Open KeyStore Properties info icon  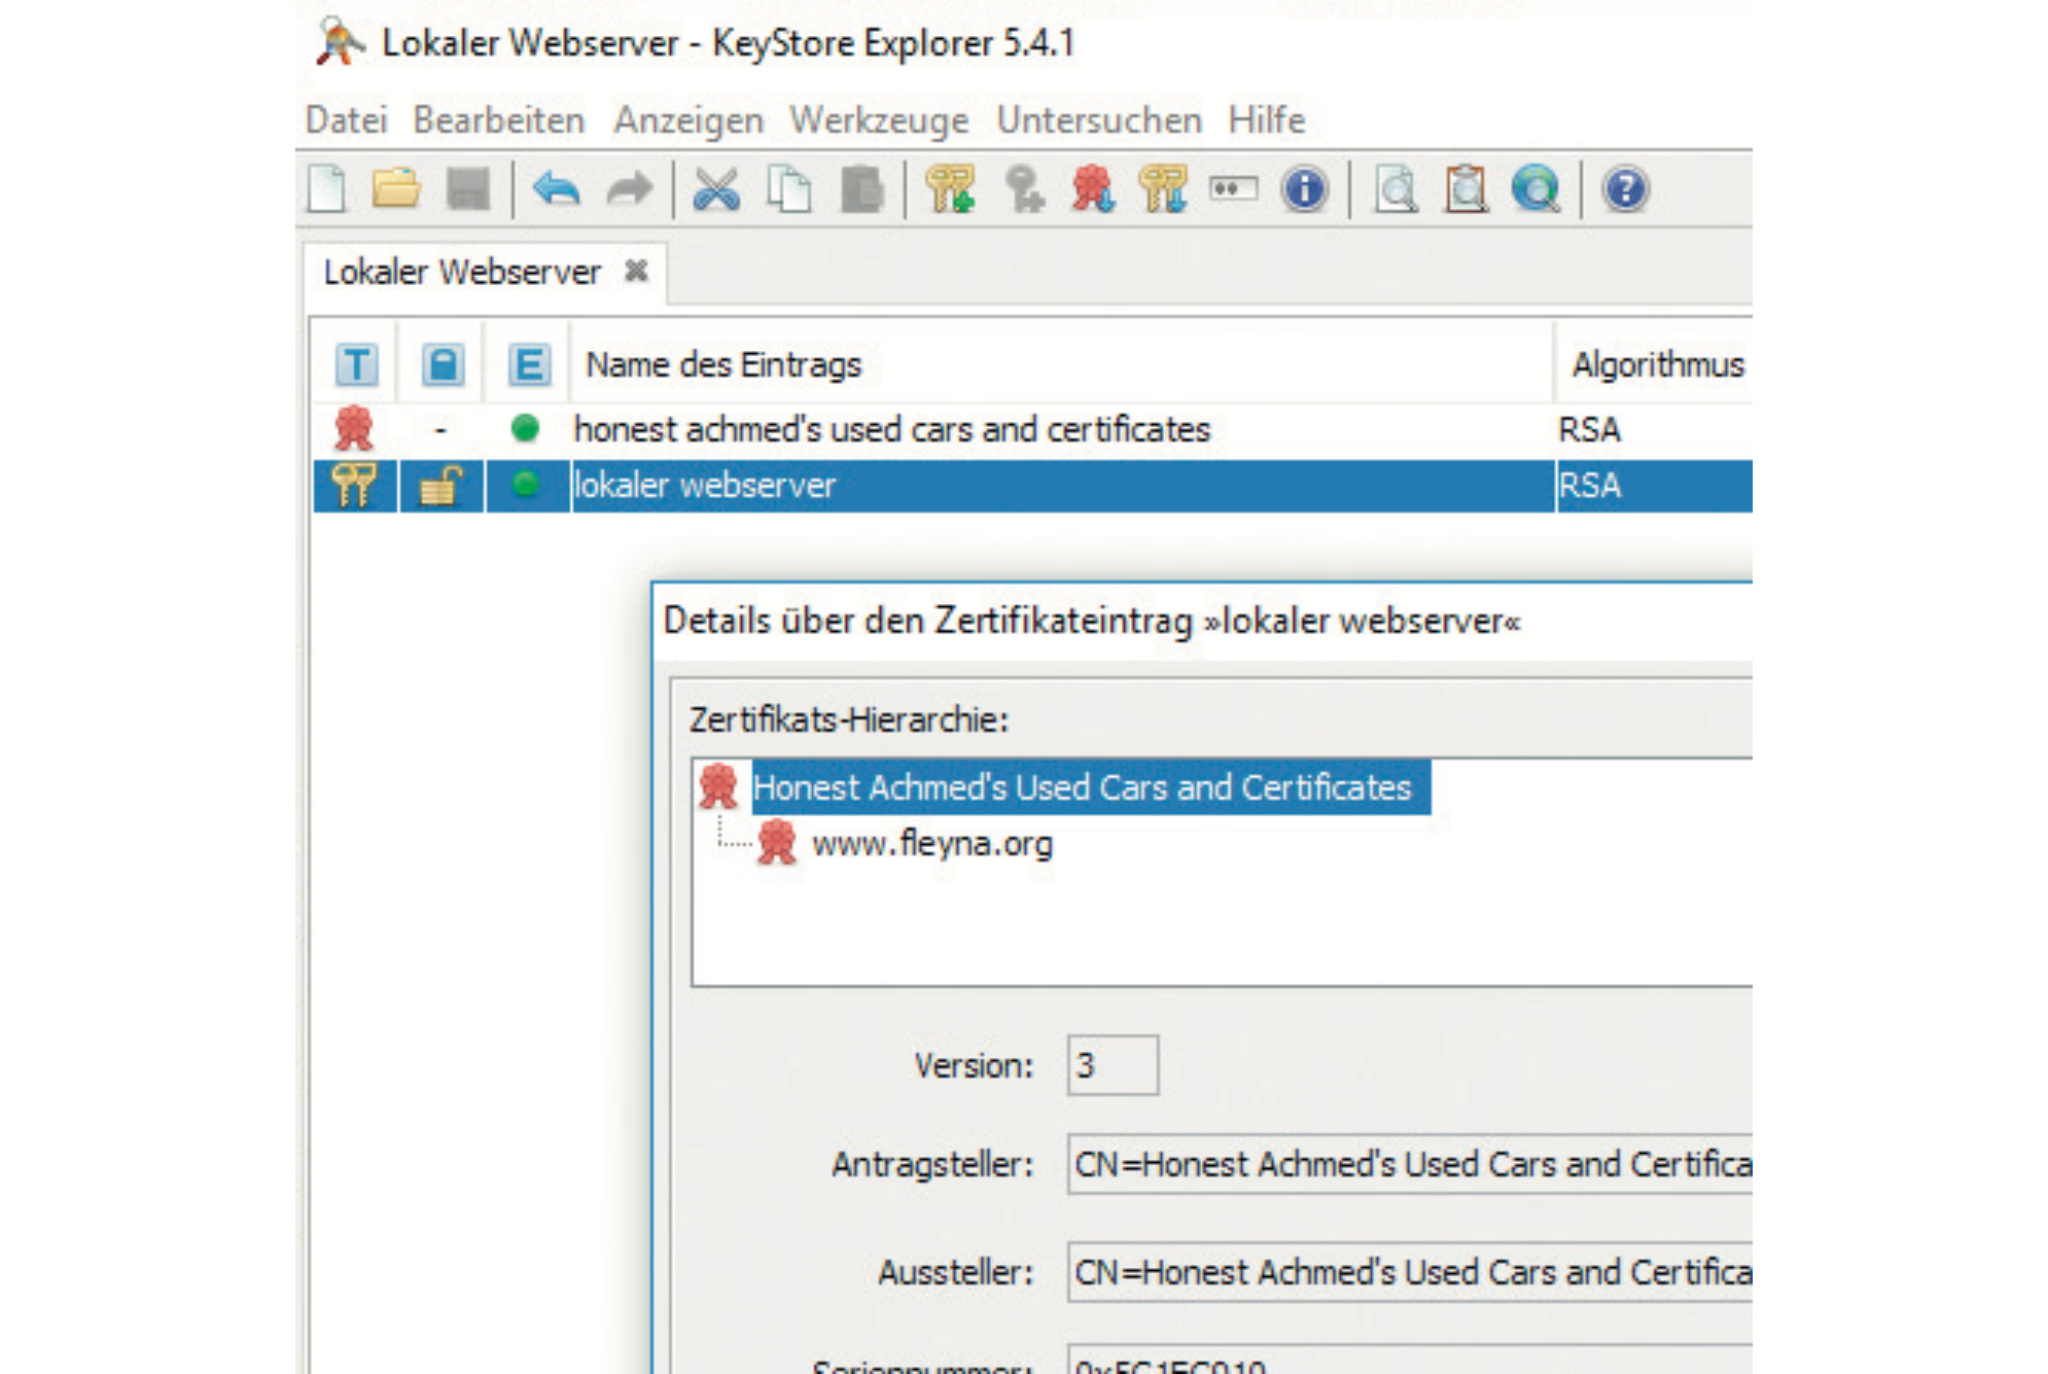point(1304,189)
